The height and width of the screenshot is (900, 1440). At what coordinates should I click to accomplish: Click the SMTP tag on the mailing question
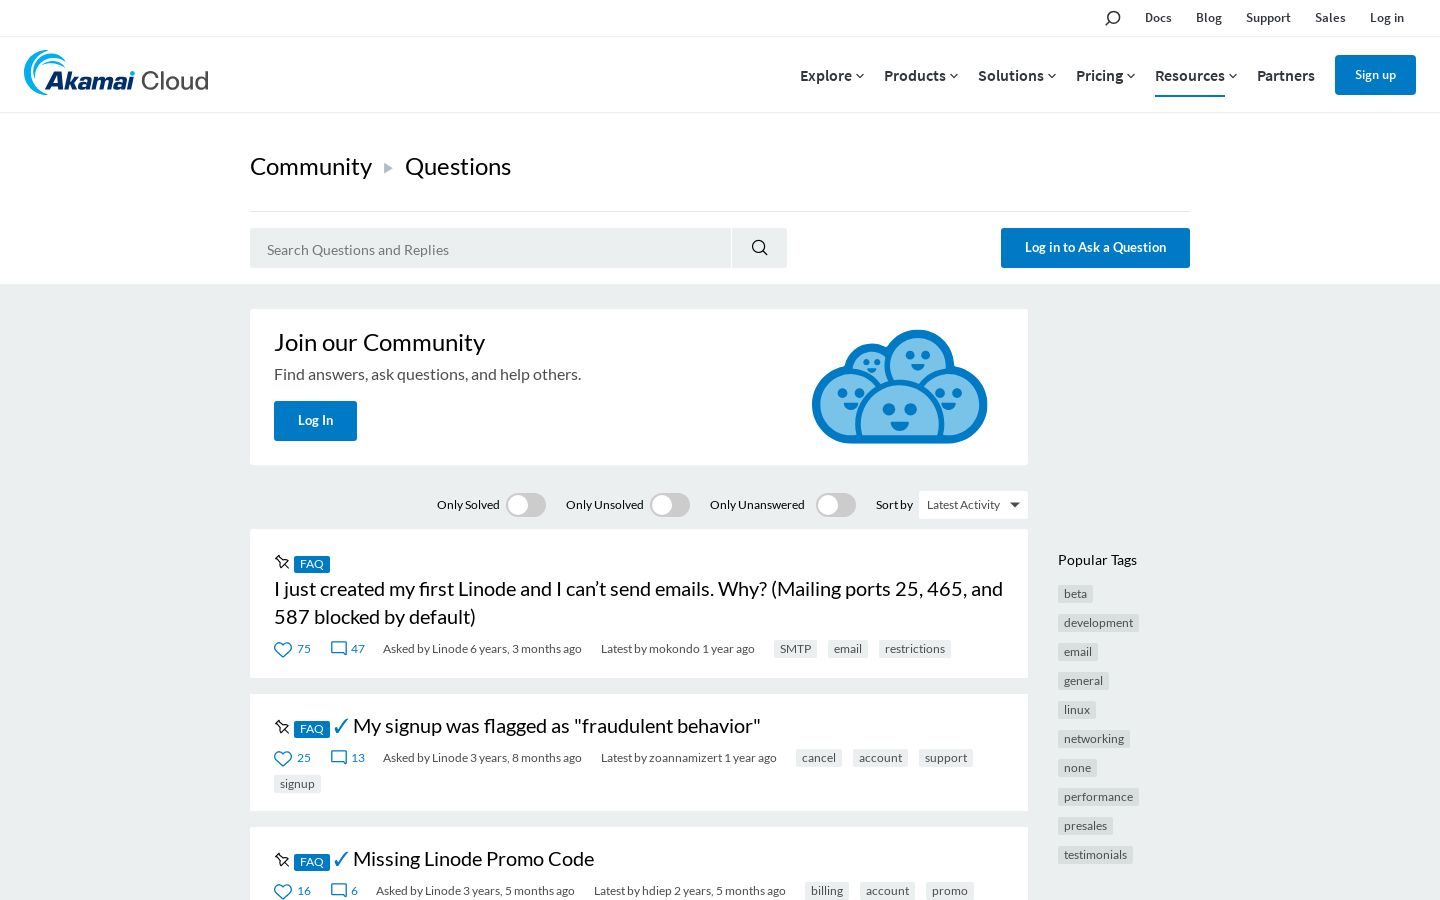point(795,649)
